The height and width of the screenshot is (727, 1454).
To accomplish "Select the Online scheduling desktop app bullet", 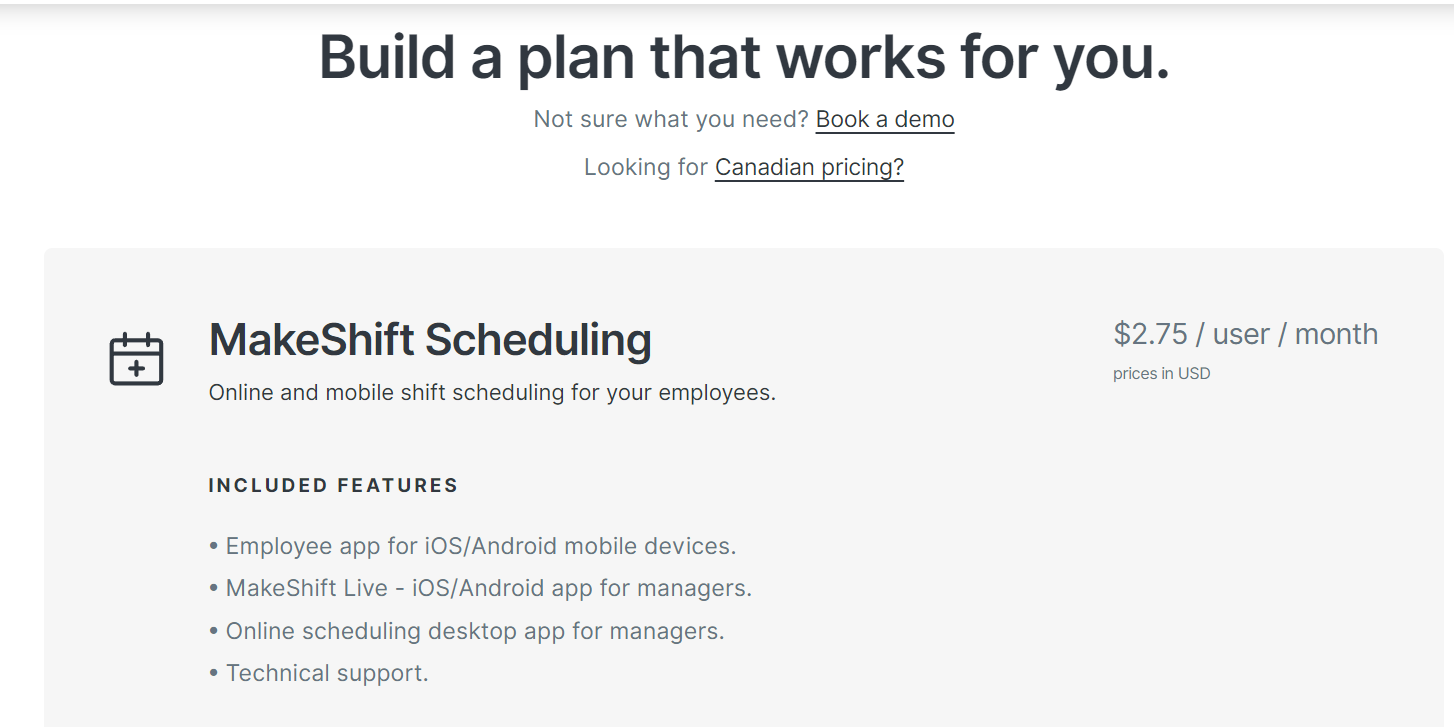I will (x=466, y=630).
